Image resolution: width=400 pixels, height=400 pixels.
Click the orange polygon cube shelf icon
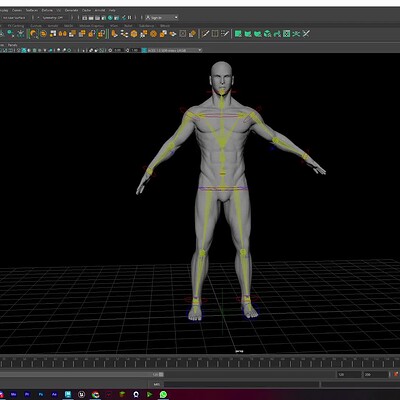(134, 34)
